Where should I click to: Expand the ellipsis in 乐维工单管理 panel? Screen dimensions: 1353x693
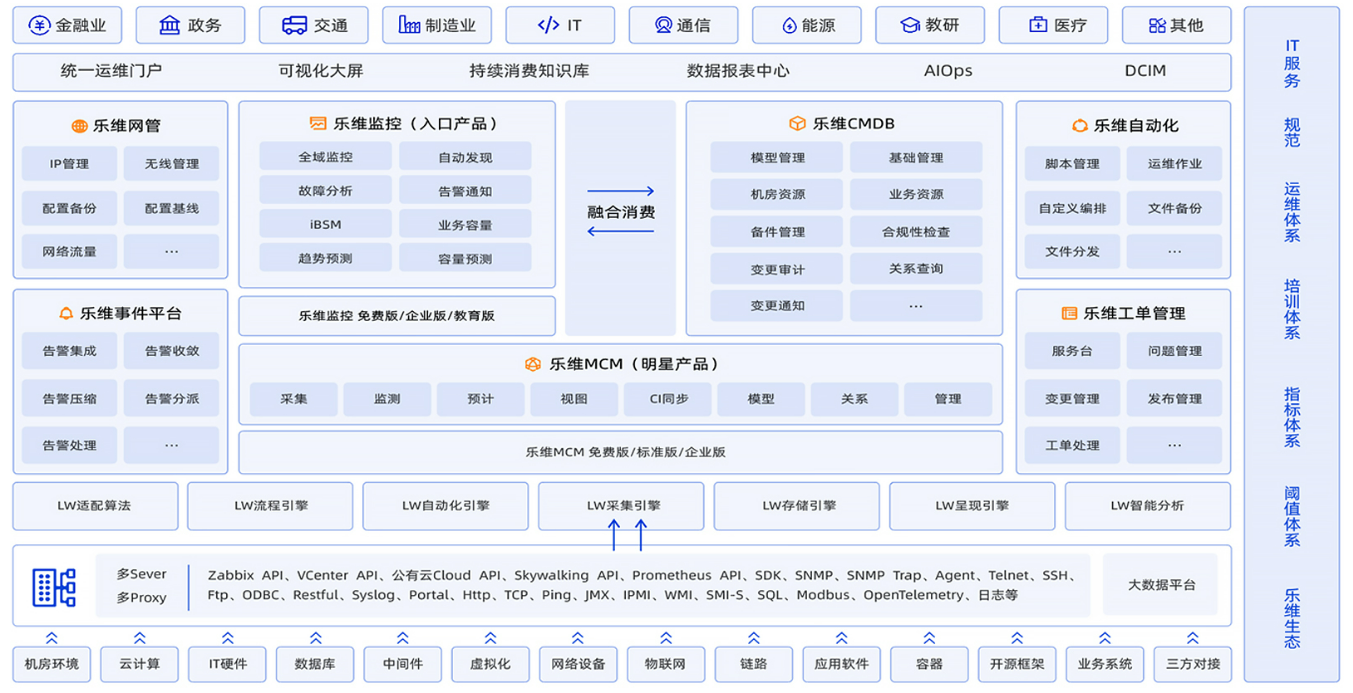(1174, 446)
